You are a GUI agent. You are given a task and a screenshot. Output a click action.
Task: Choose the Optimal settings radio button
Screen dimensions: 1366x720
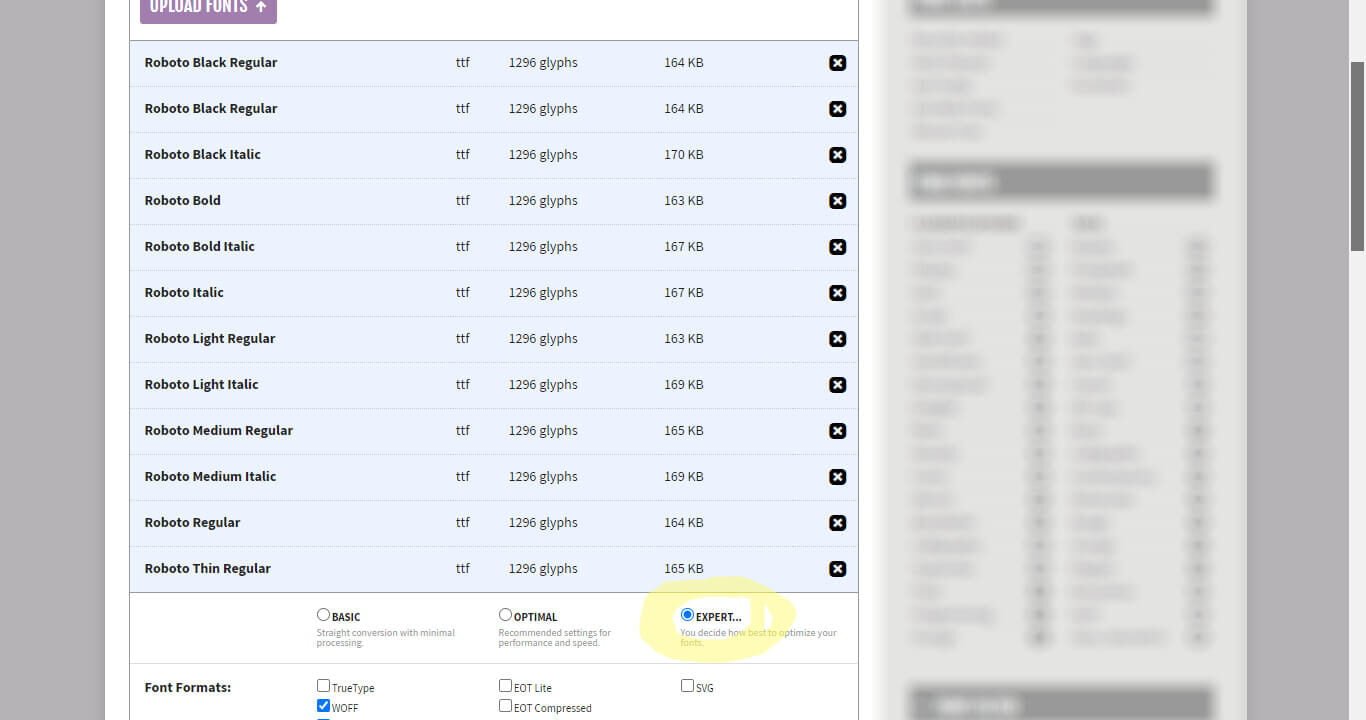tap(505, 615)
